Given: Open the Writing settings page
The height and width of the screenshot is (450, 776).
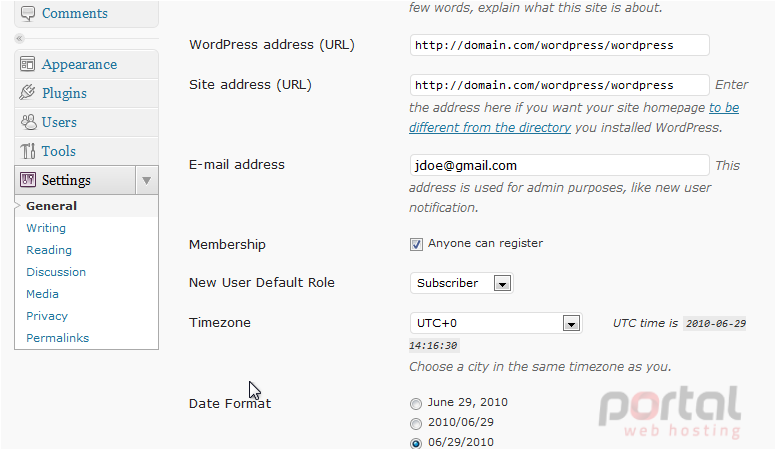Looking at the screenshot, I should pyautogui.click(x=46, y=228).
